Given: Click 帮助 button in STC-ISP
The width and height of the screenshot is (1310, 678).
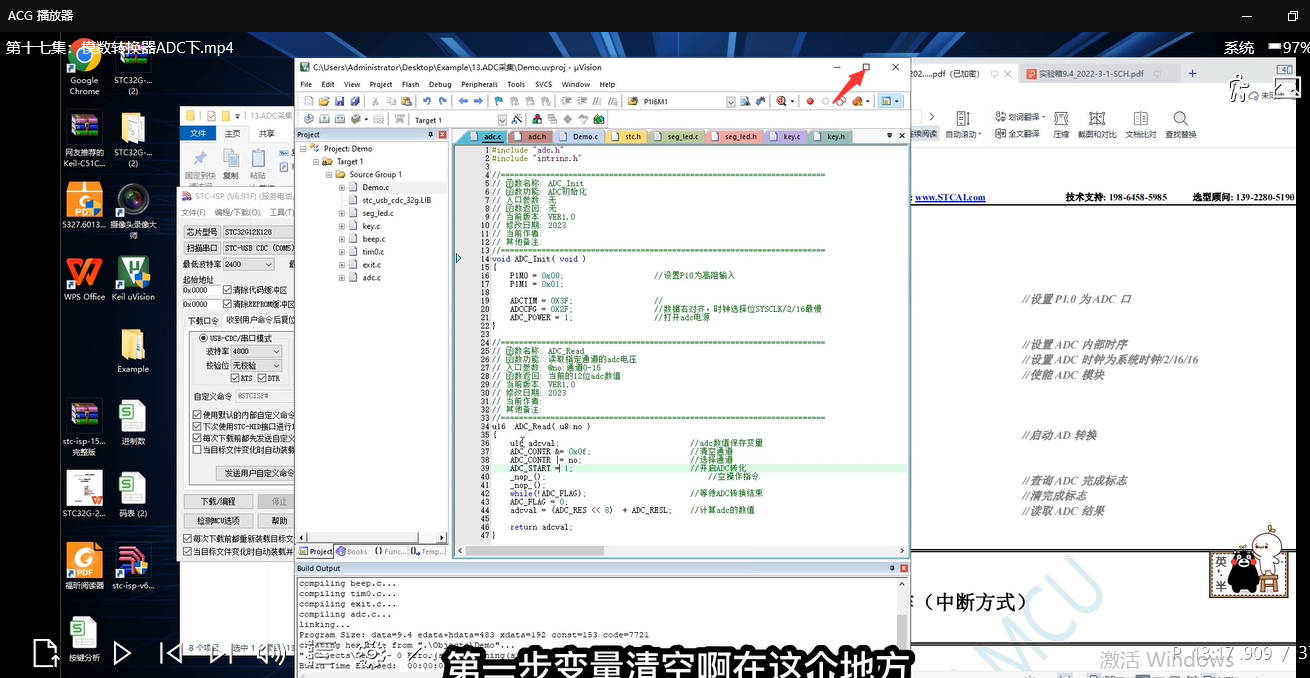Looking at the screenshot, I should click(278, 520).
